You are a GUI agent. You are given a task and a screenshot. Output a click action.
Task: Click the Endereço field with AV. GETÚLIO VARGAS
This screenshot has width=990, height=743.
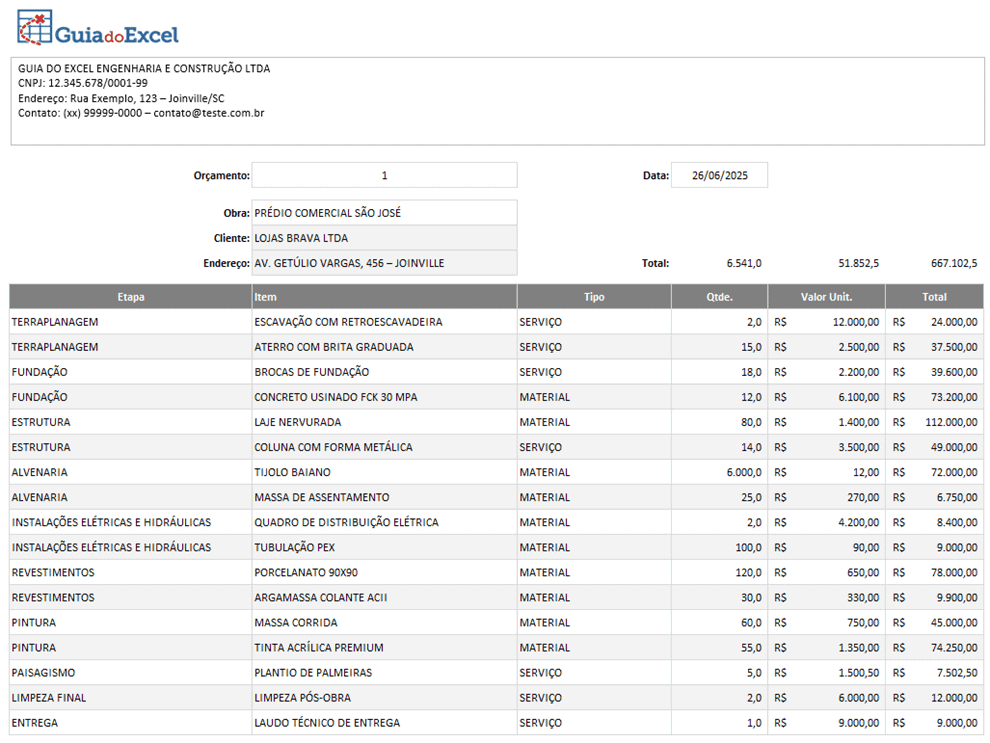pyautogui.click(x=384, y=263)
